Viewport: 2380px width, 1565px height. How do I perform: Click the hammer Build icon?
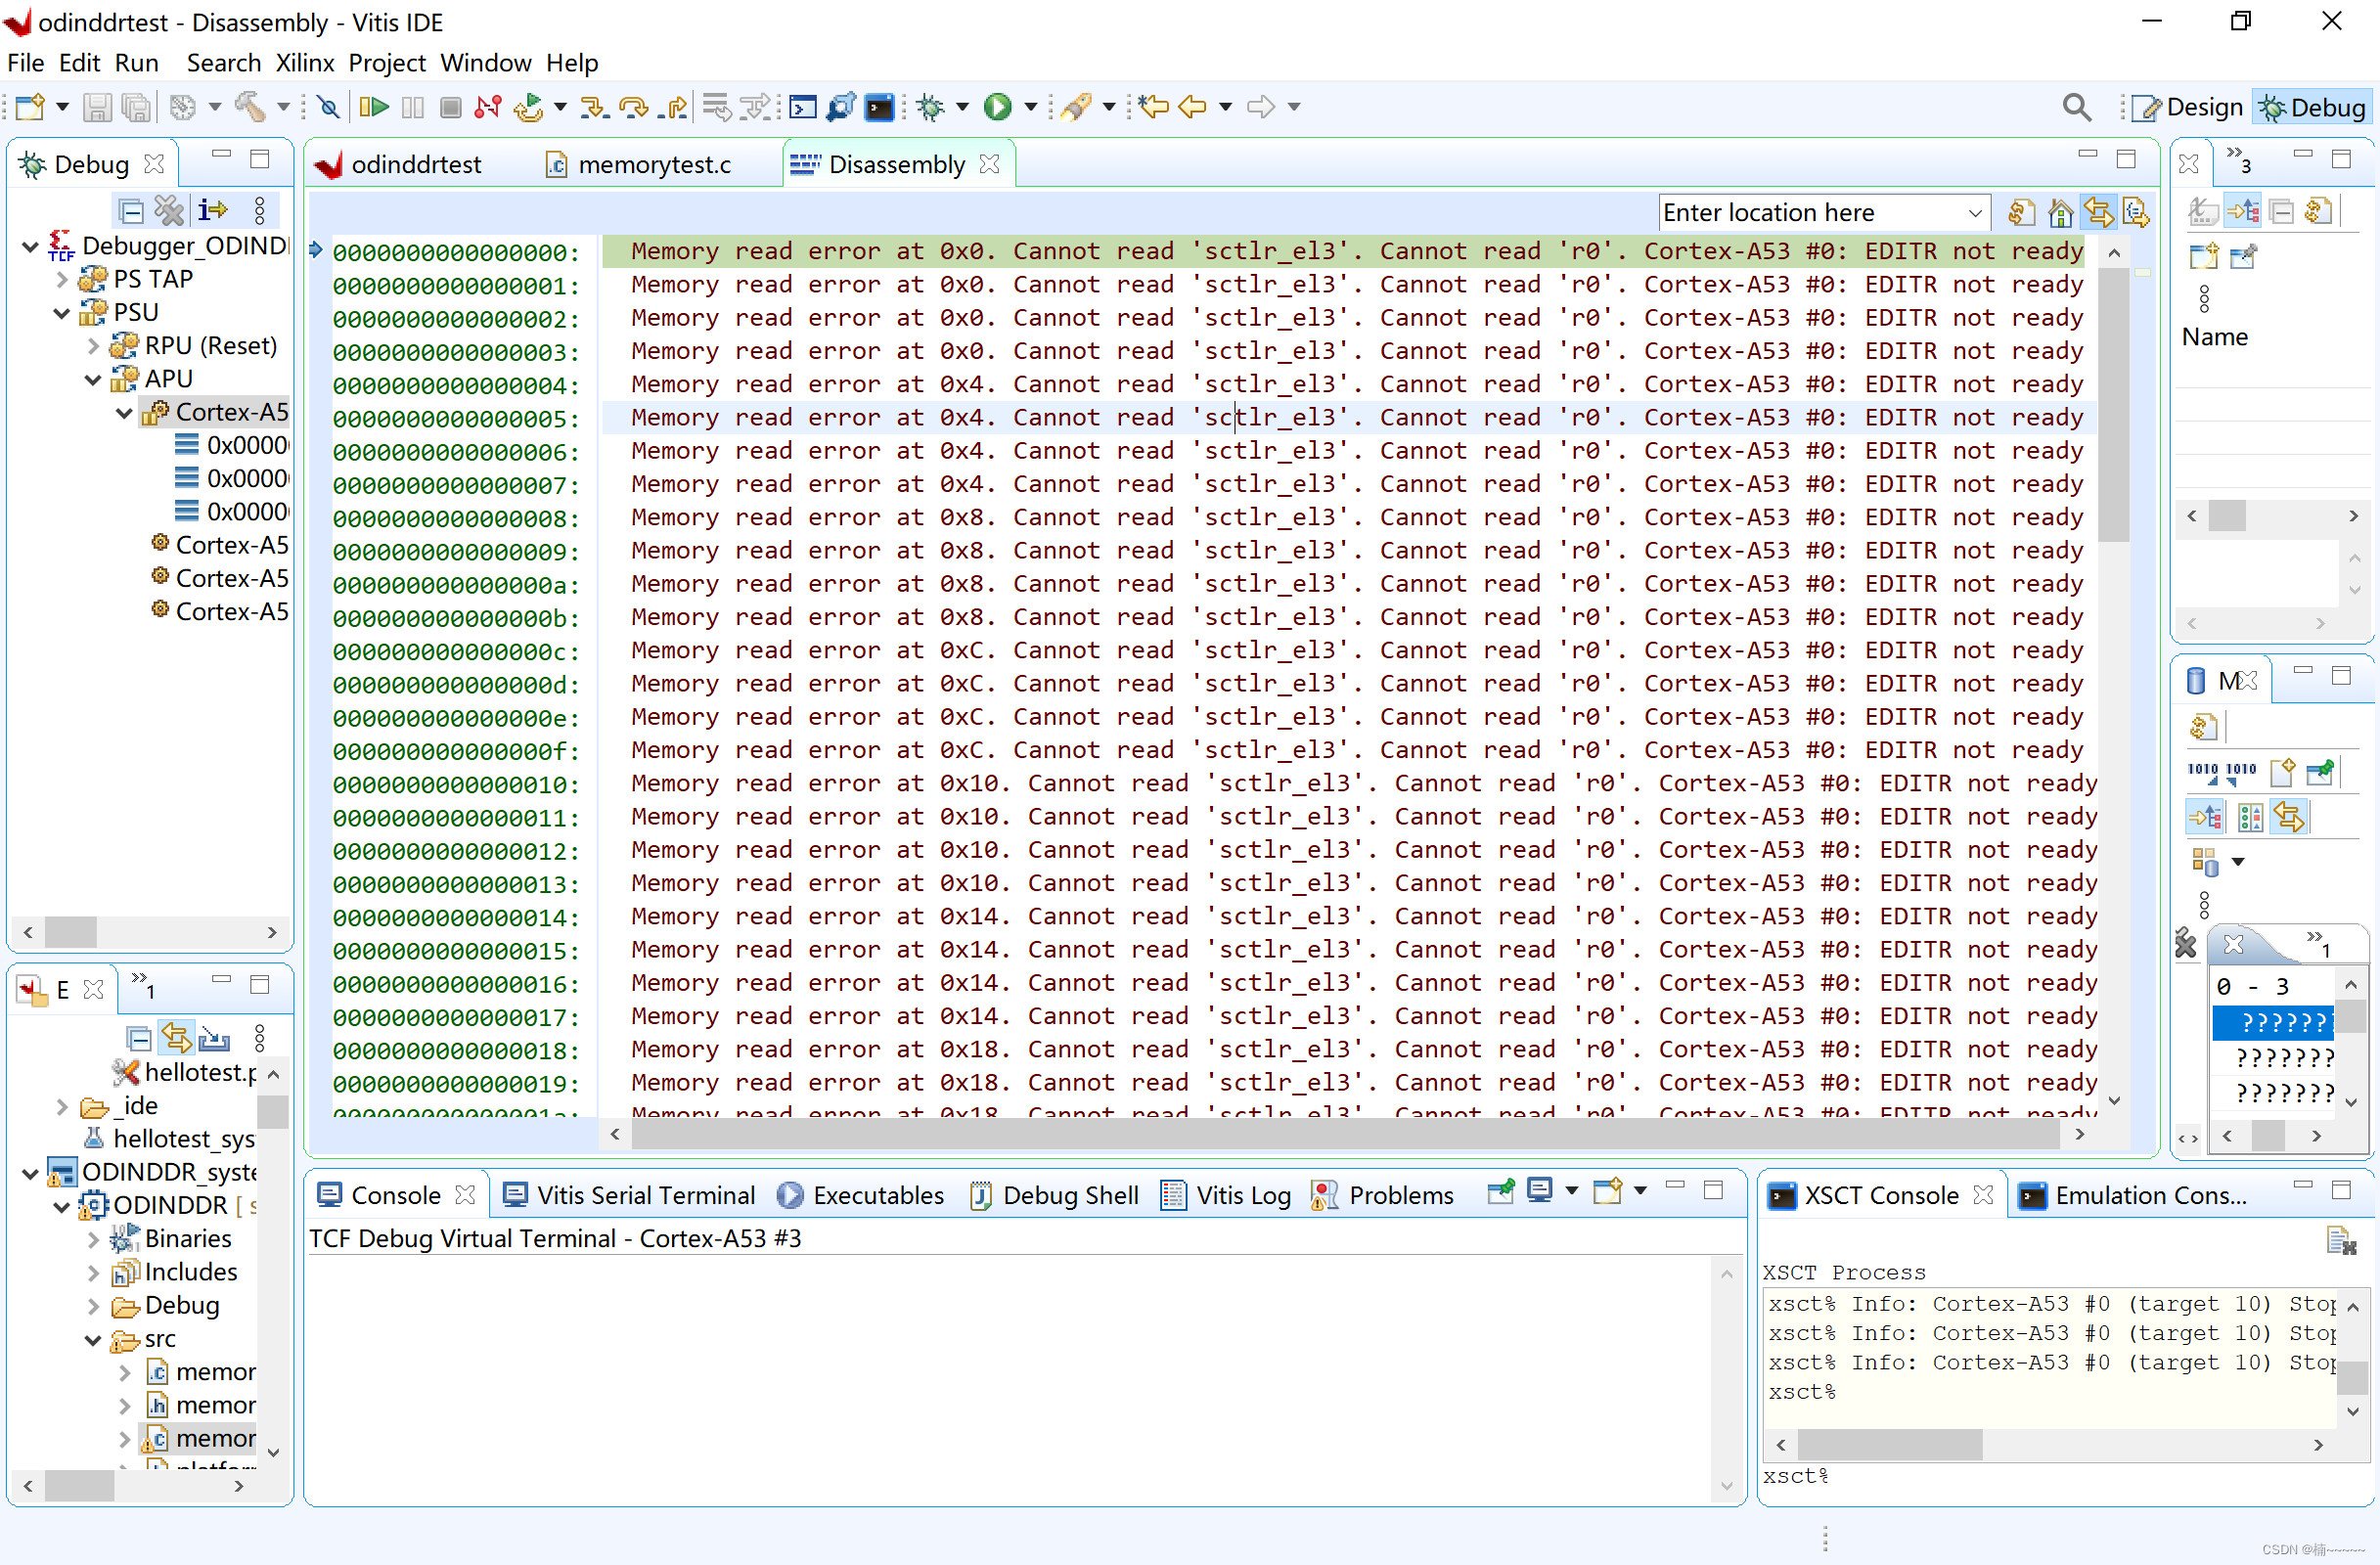[250, 107]
